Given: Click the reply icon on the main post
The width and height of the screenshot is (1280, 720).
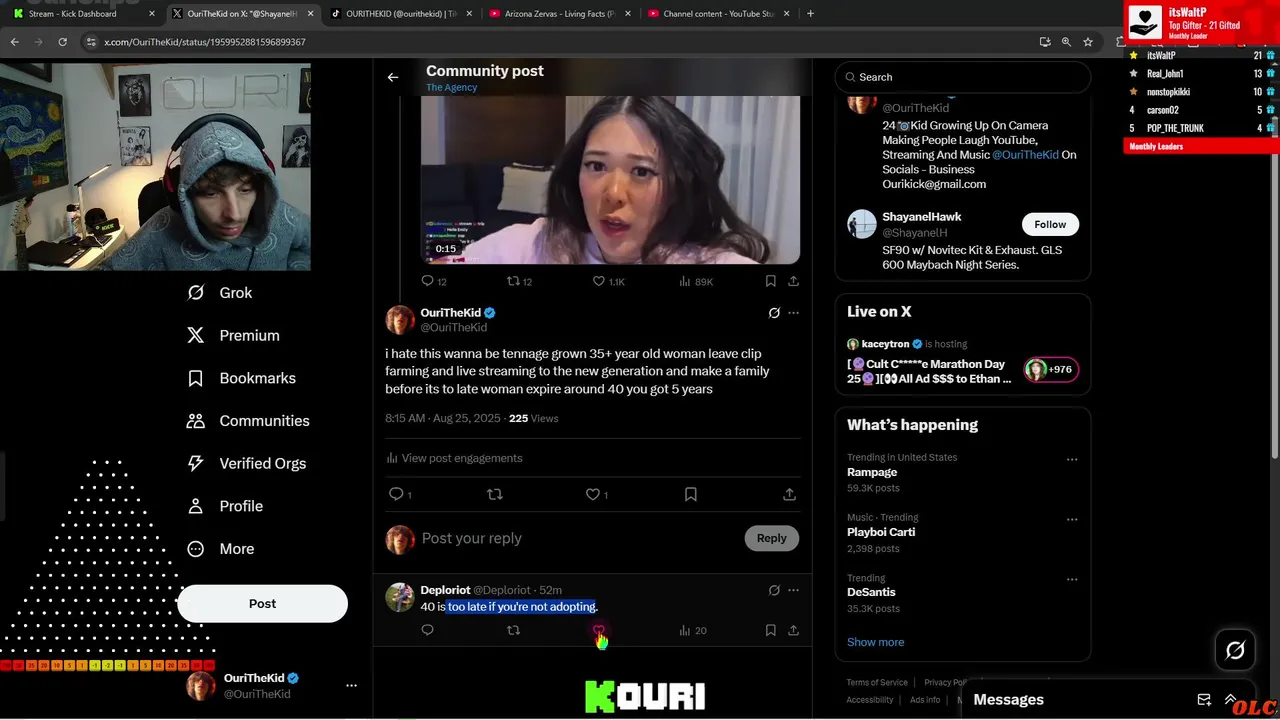Looking at the screenshot, I should [396, 494].
